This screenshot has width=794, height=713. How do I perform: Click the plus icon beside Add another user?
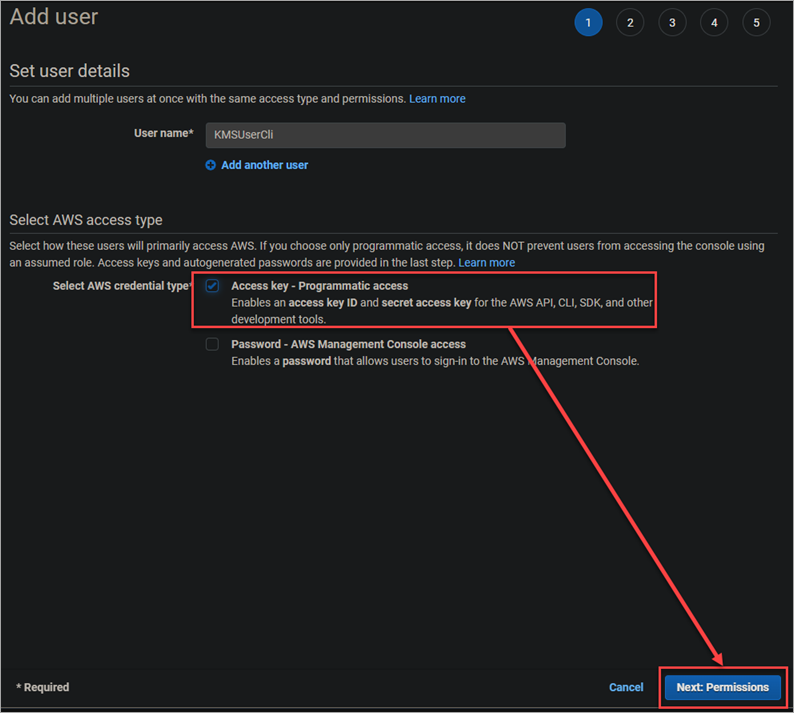210,165
